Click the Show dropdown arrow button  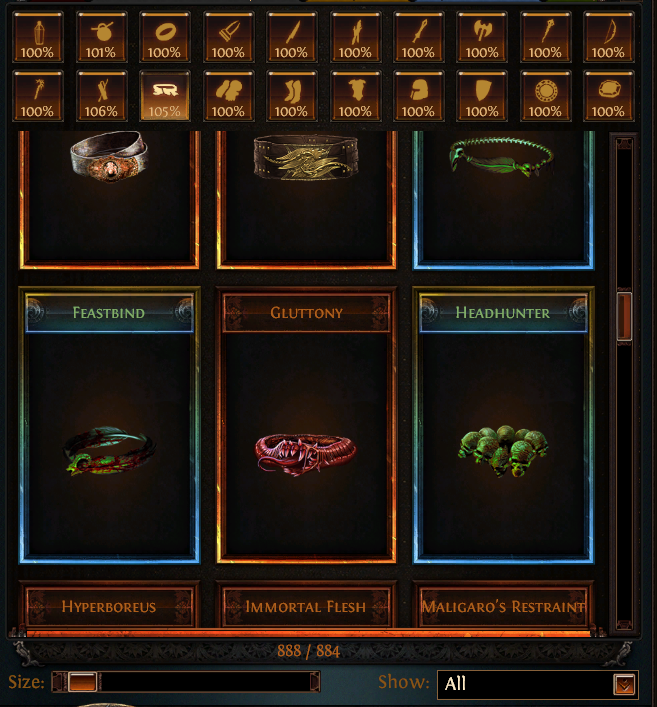point(625,684)
